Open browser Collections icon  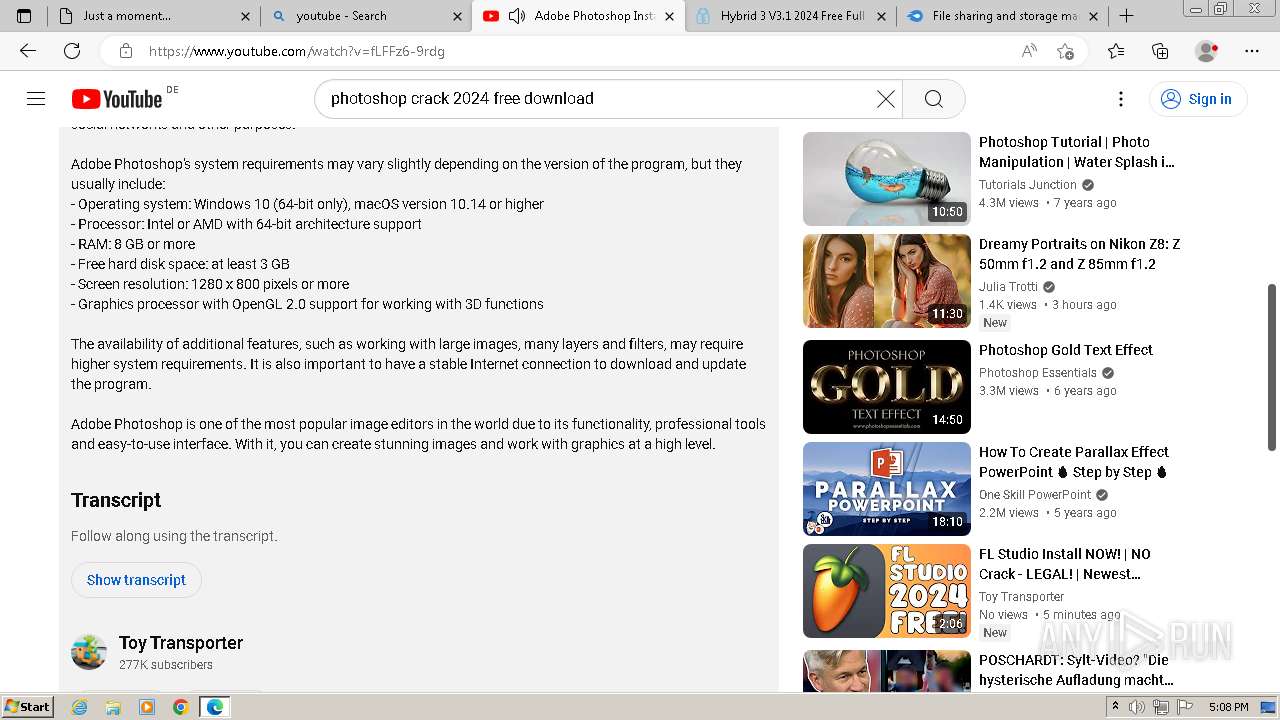pyautogui.click(x=1160, y=51)
